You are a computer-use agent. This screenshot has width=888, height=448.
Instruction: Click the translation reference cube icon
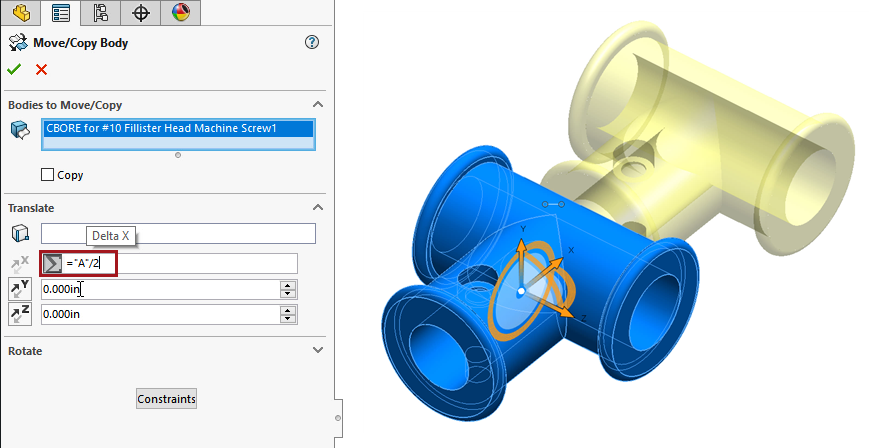[19, 234]
